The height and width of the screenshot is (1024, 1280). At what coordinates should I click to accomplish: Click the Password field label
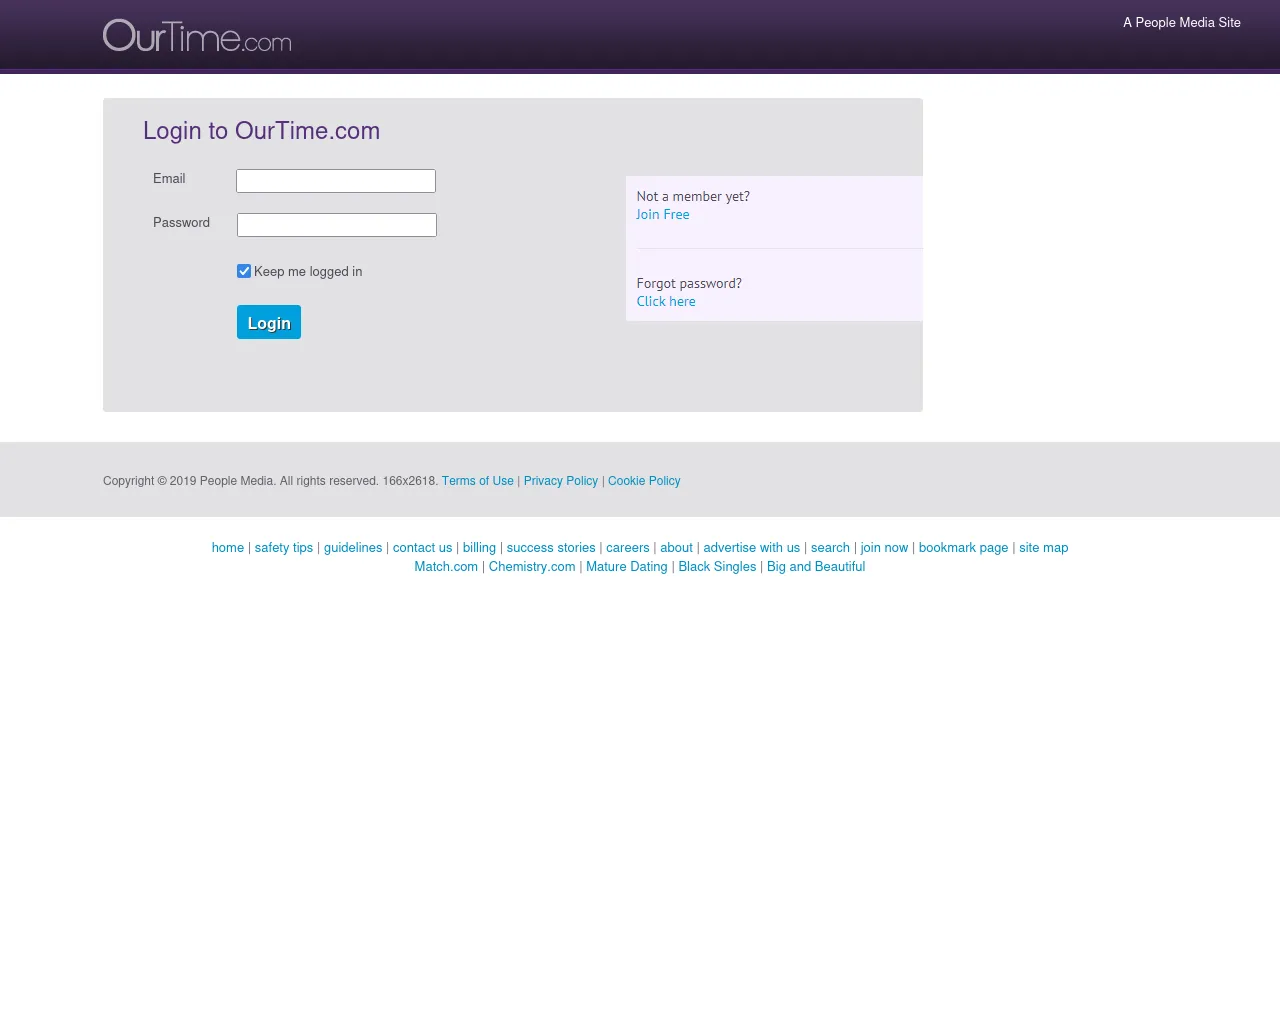(181, 223)
